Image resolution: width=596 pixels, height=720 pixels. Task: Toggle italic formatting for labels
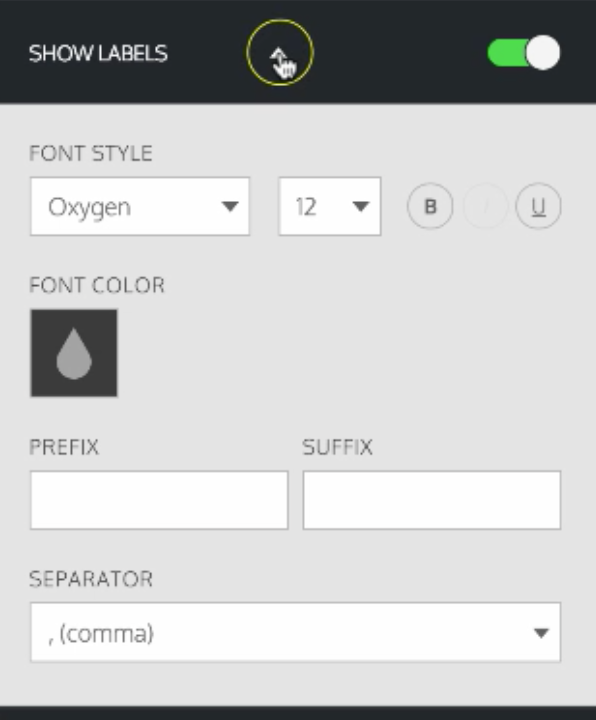[x=485, y=206]
